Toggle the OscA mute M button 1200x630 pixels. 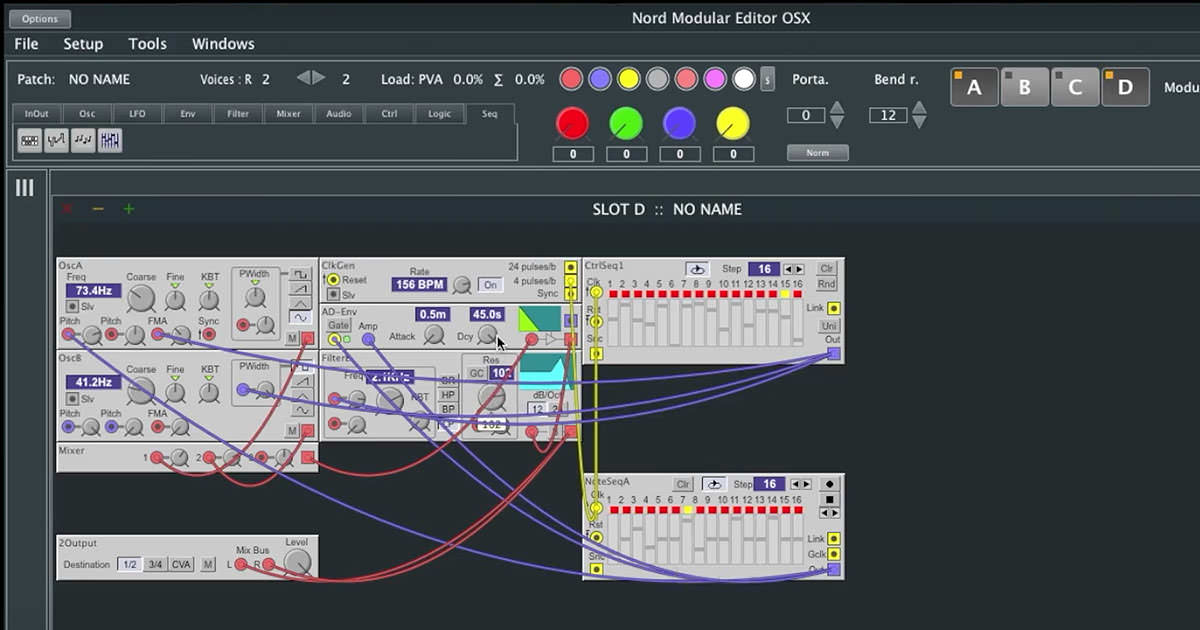pos(292,339)
